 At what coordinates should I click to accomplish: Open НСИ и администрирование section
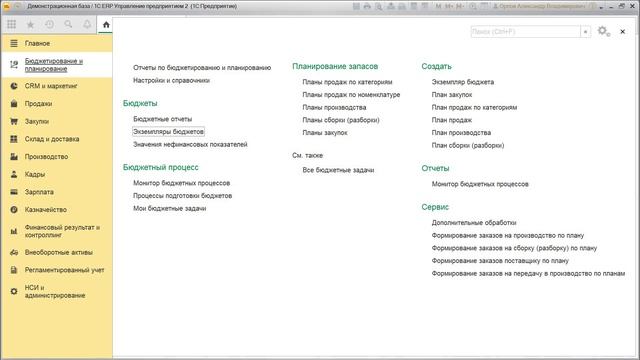point(57,291)
